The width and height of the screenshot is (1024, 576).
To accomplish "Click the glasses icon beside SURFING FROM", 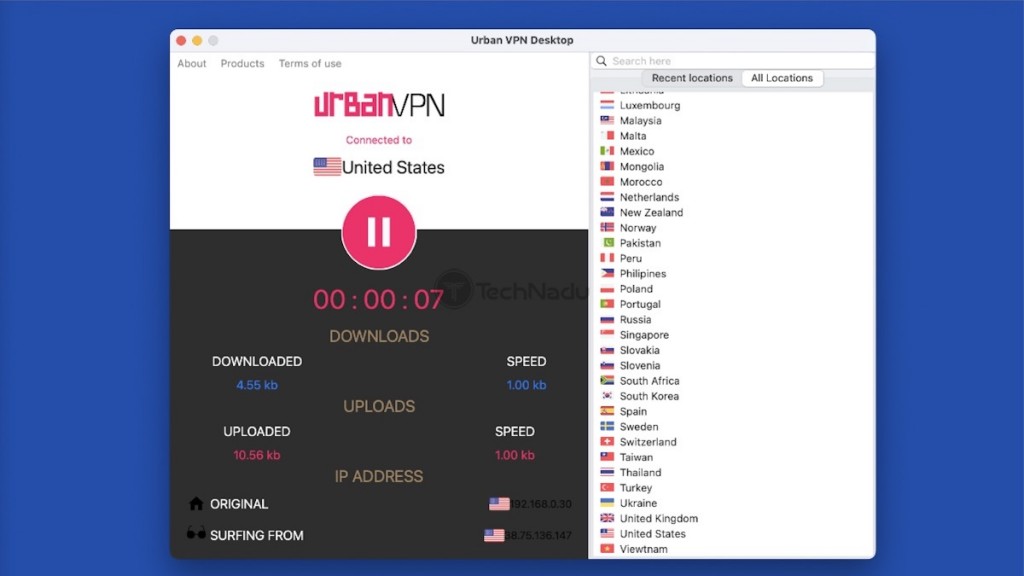I will 196,534.
